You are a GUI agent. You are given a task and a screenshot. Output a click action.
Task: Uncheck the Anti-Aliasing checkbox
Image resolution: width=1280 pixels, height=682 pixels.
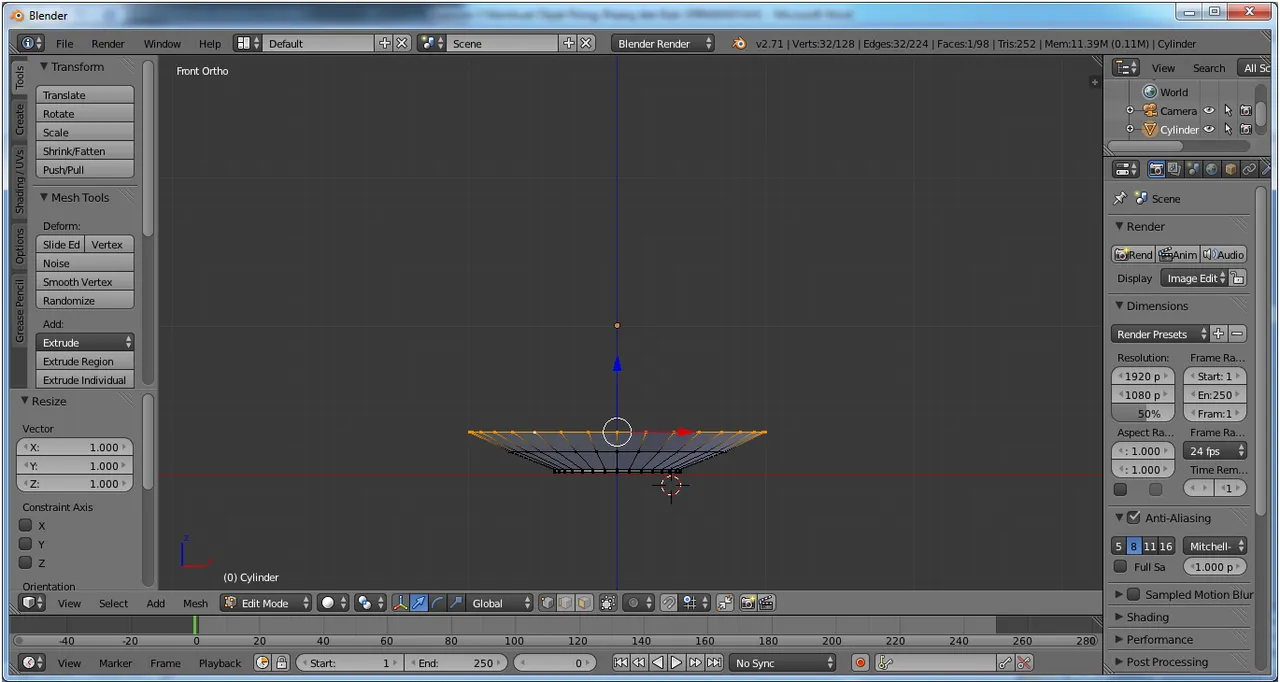coord(1133,518)
